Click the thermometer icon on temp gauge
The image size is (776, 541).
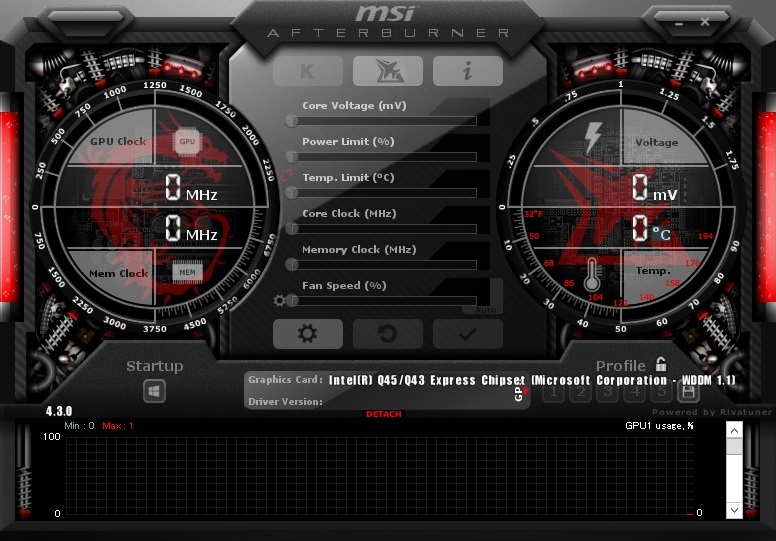pos(592,275)
